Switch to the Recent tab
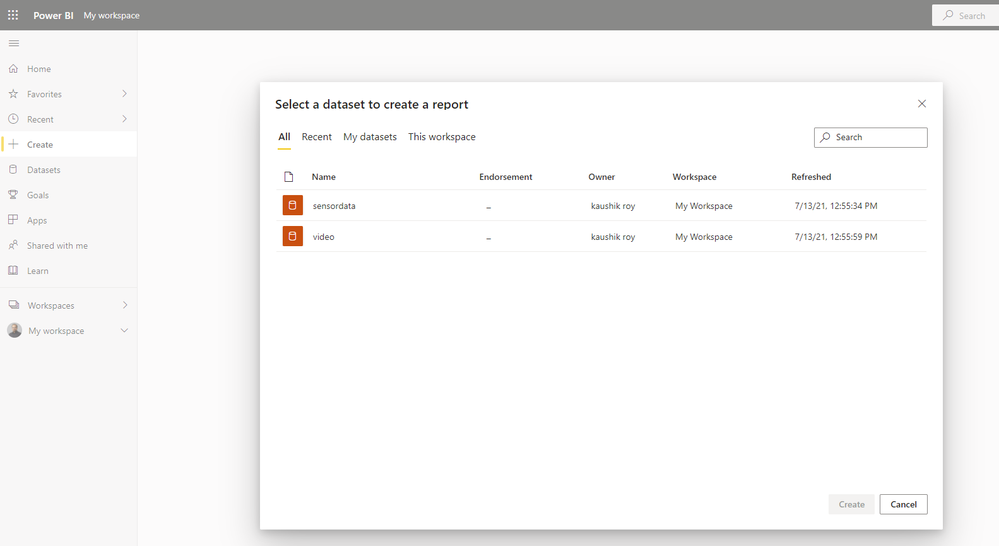 [x=316, y=137]
